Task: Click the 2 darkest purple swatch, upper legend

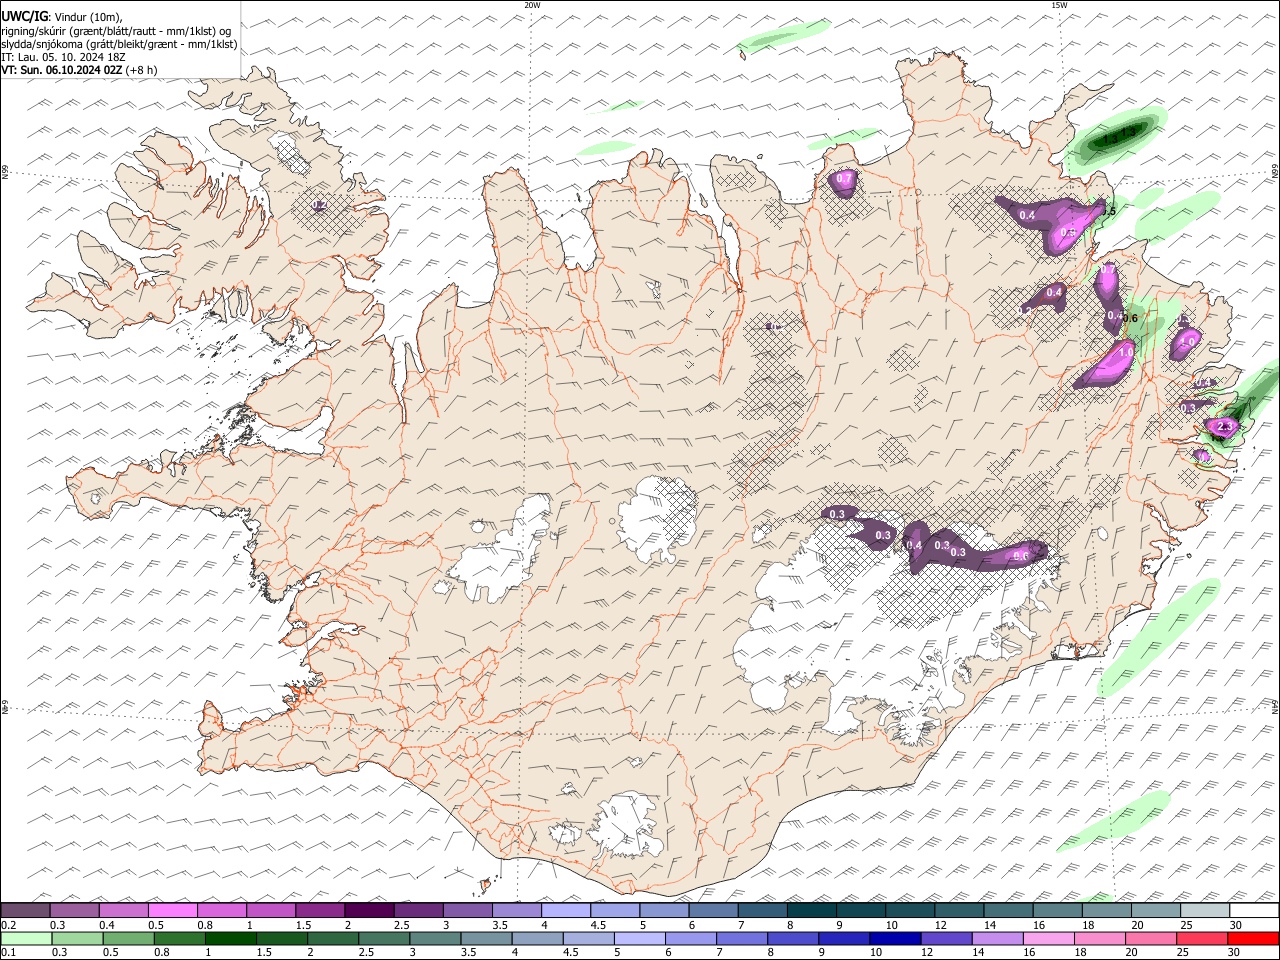Action: click(x=368, y=910)
